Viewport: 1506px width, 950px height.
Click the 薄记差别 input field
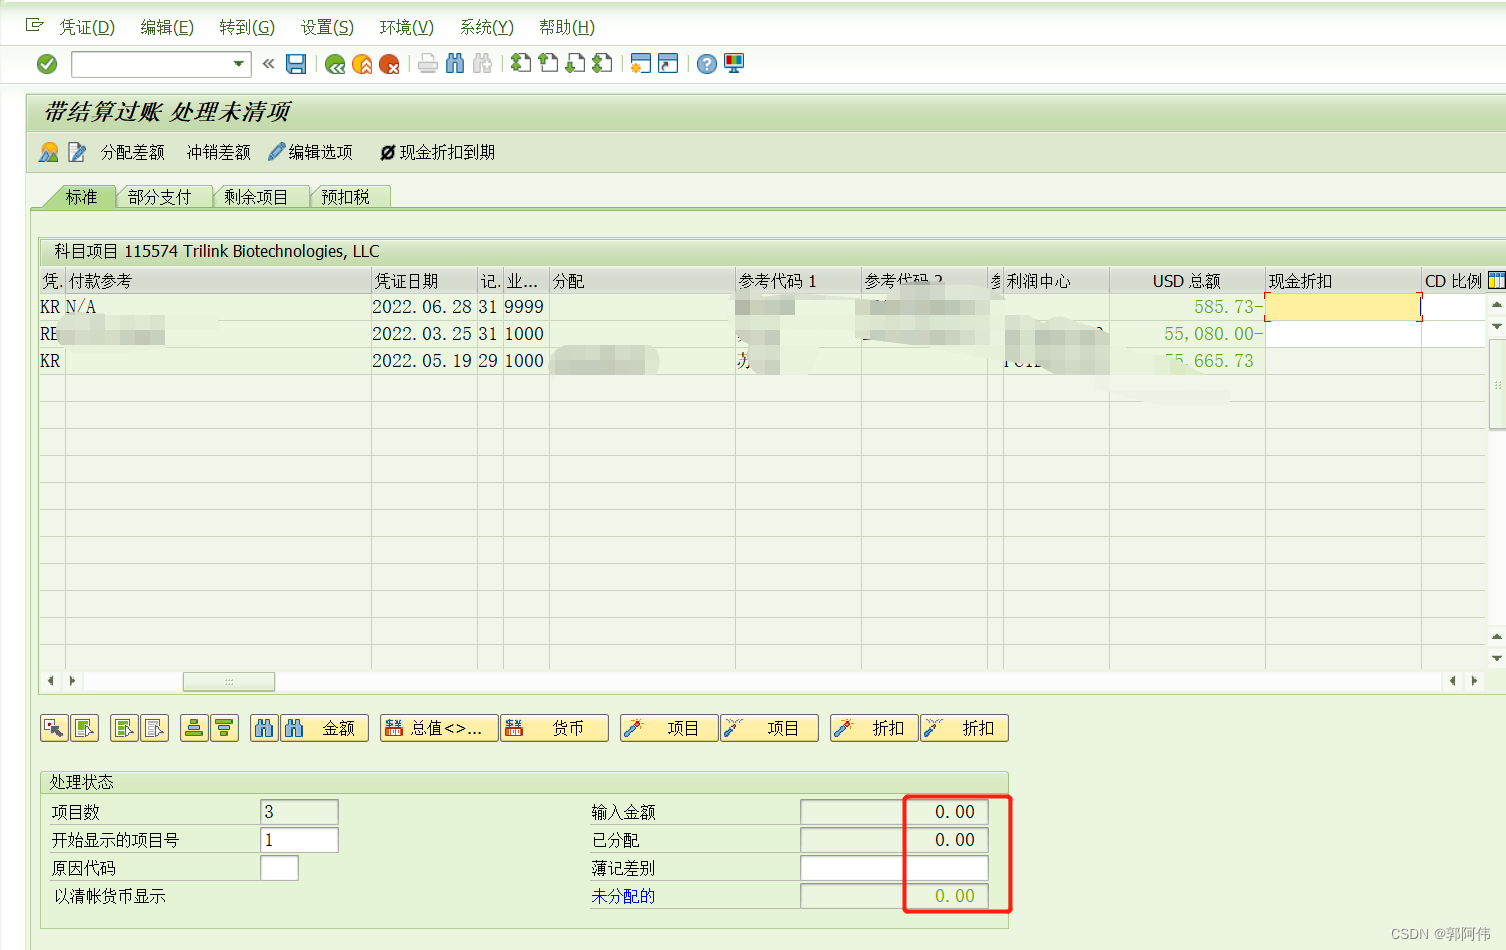click(894, 868)
